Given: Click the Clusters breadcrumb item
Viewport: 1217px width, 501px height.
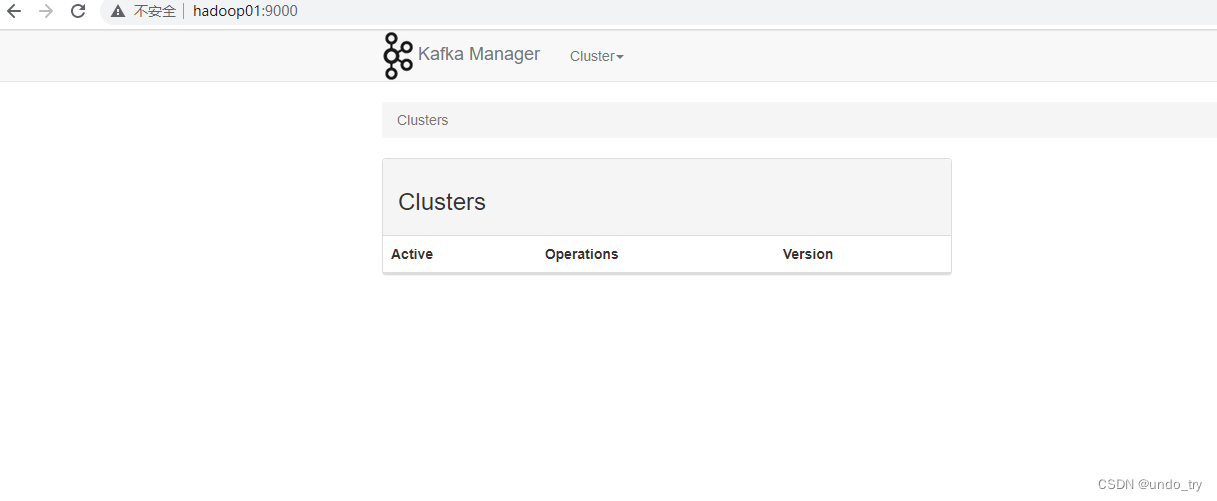Looking at the screenshot, I should (423, 120).
